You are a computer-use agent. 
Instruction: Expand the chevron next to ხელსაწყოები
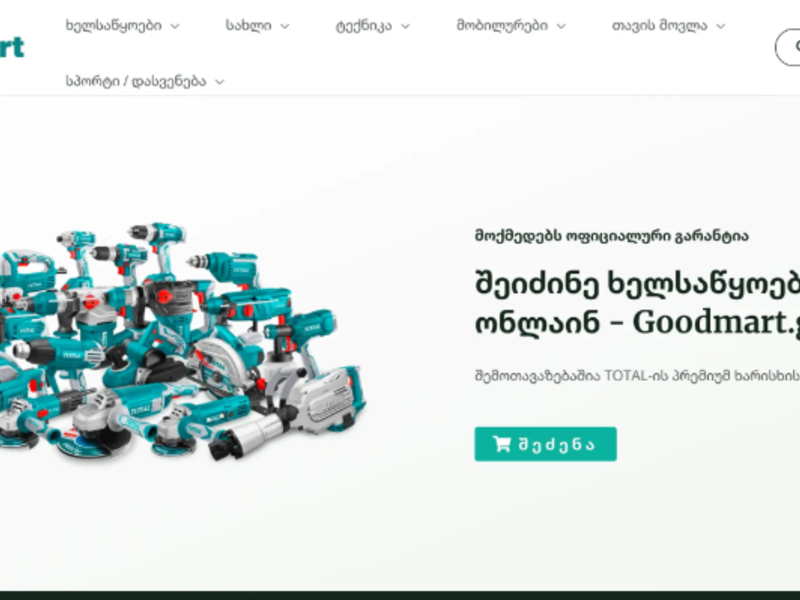[175, 26]
